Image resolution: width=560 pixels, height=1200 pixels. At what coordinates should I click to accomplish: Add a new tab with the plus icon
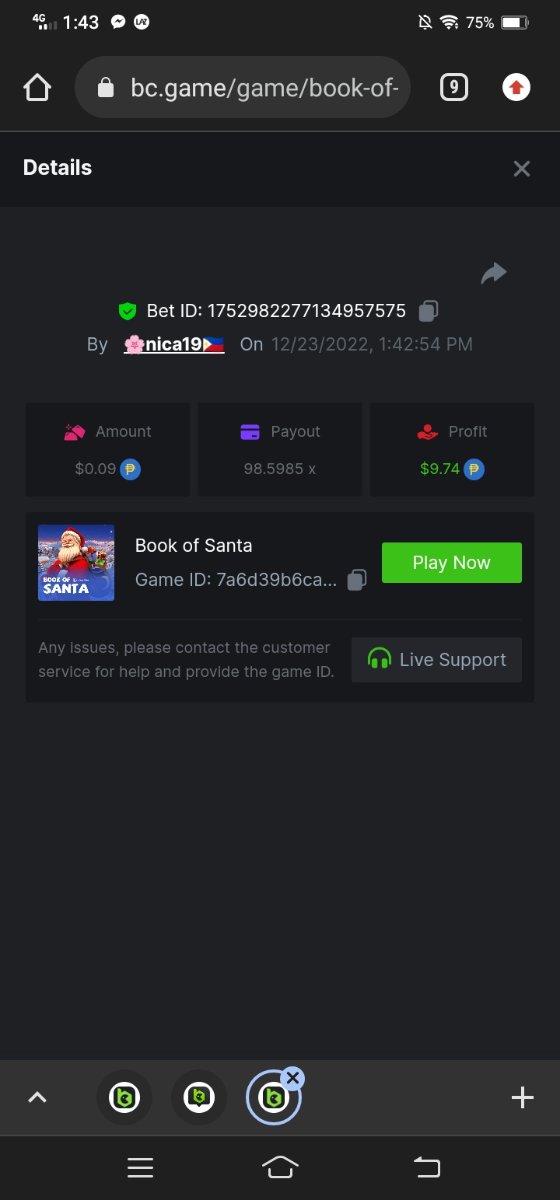[522, 1098]
